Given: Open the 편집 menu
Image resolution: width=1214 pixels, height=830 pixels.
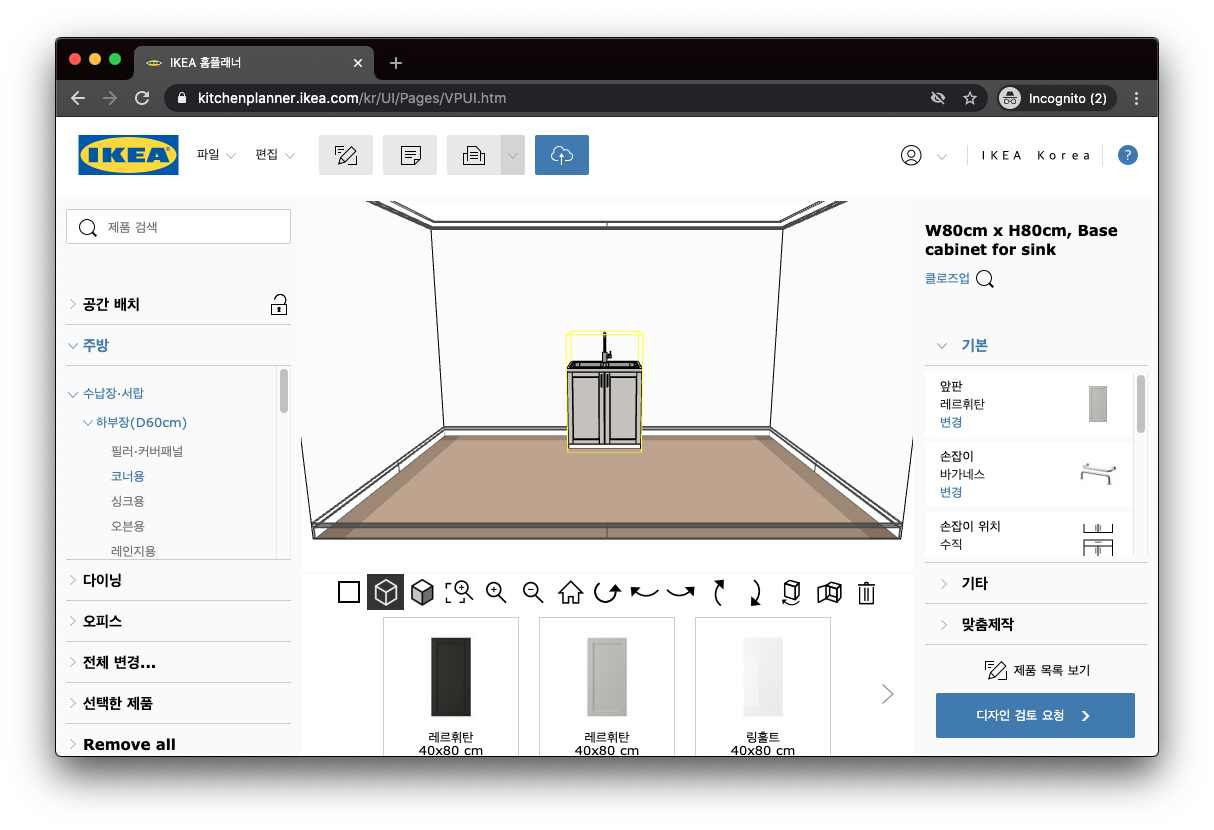Looking at the screenshot, I should (x=275, y=155).
